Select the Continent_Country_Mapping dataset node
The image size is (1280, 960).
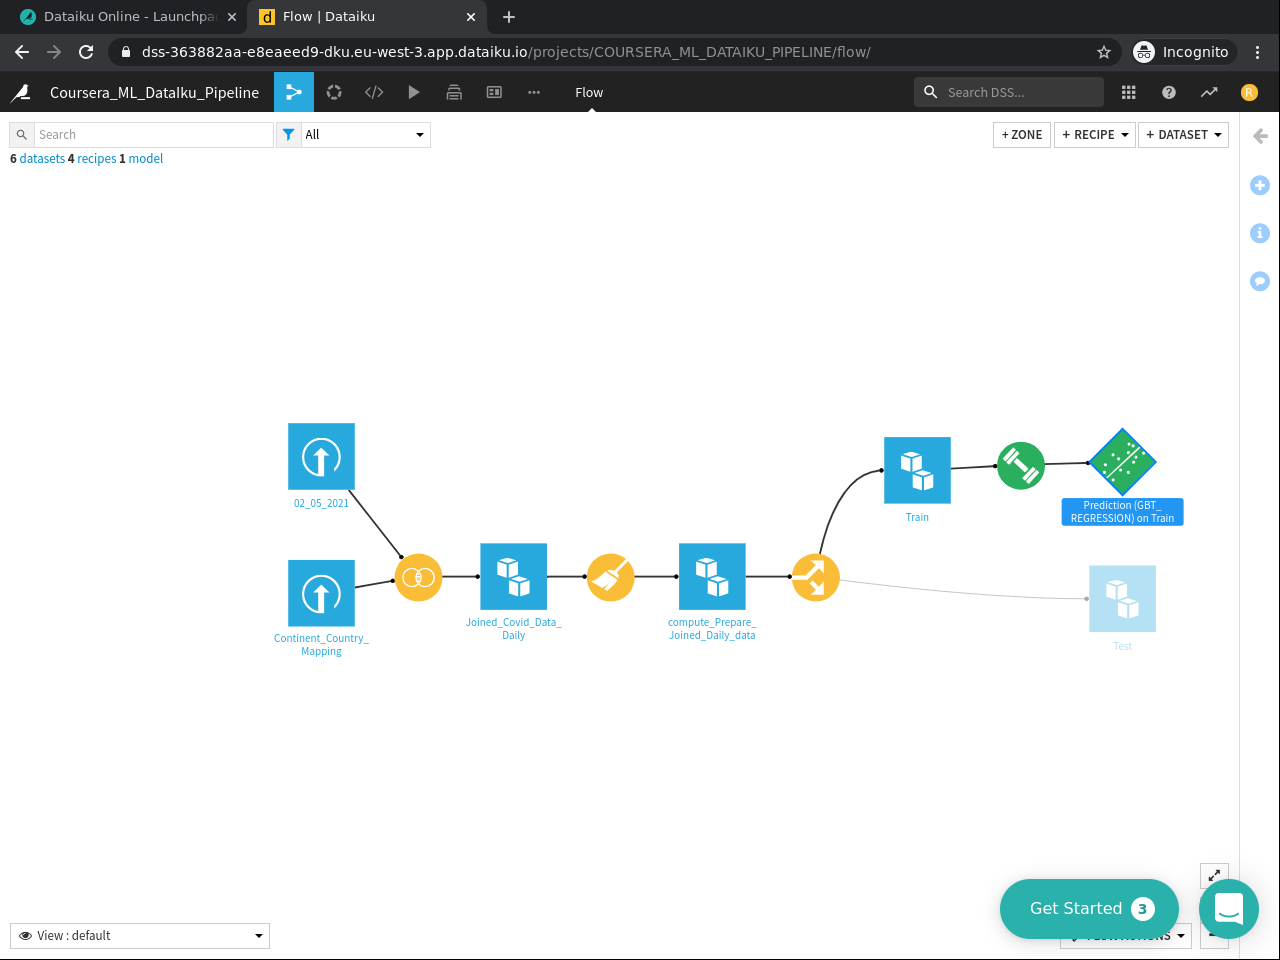pyautogui.click(x=321, y=593)
